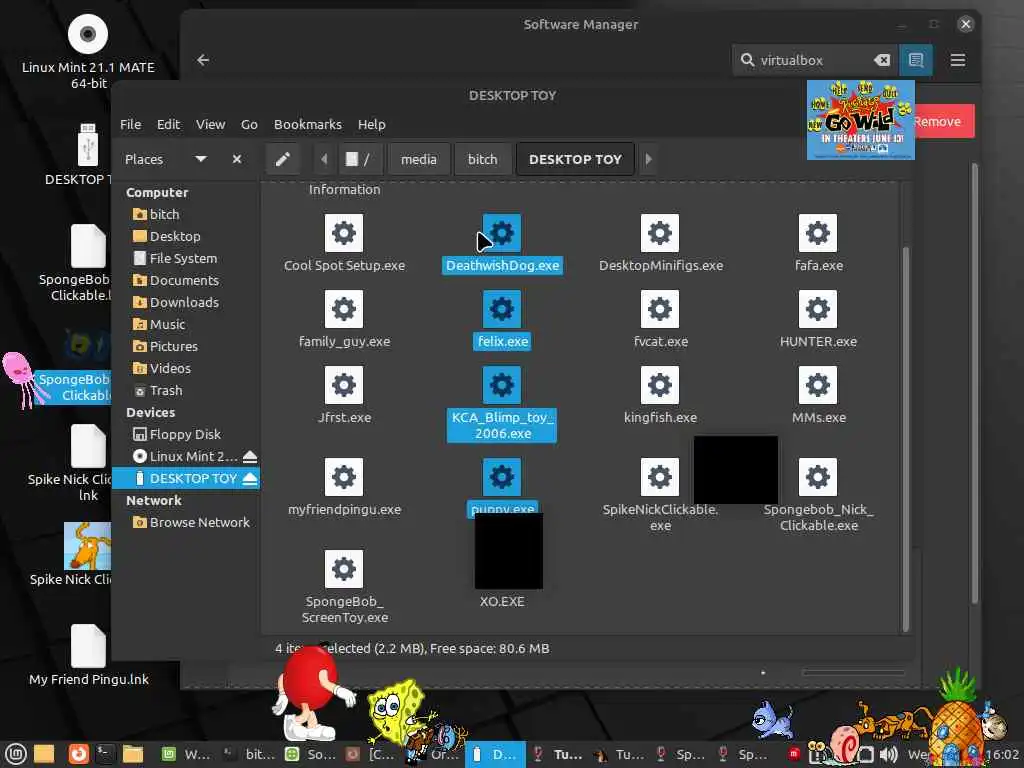Select DeathwishDog.exe file icon

click(x=502, y=233)
